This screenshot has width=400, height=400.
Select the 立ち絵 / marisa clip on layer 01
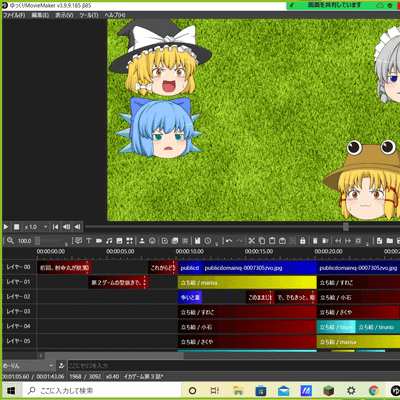pyautogui.click(x=247, y=282)
